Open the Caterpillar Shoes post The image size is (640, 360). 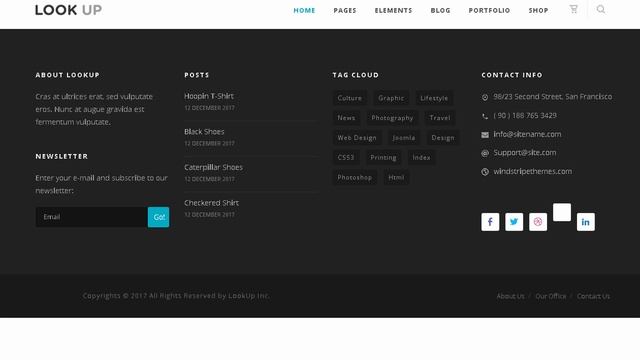click(x=213, y=167)
